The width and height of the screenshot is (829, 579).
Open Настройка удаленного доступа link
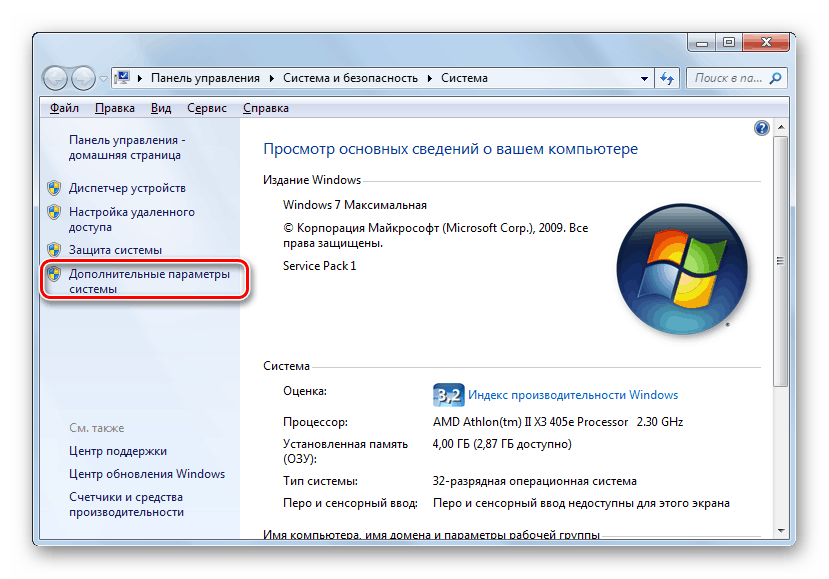click(132, 219)
